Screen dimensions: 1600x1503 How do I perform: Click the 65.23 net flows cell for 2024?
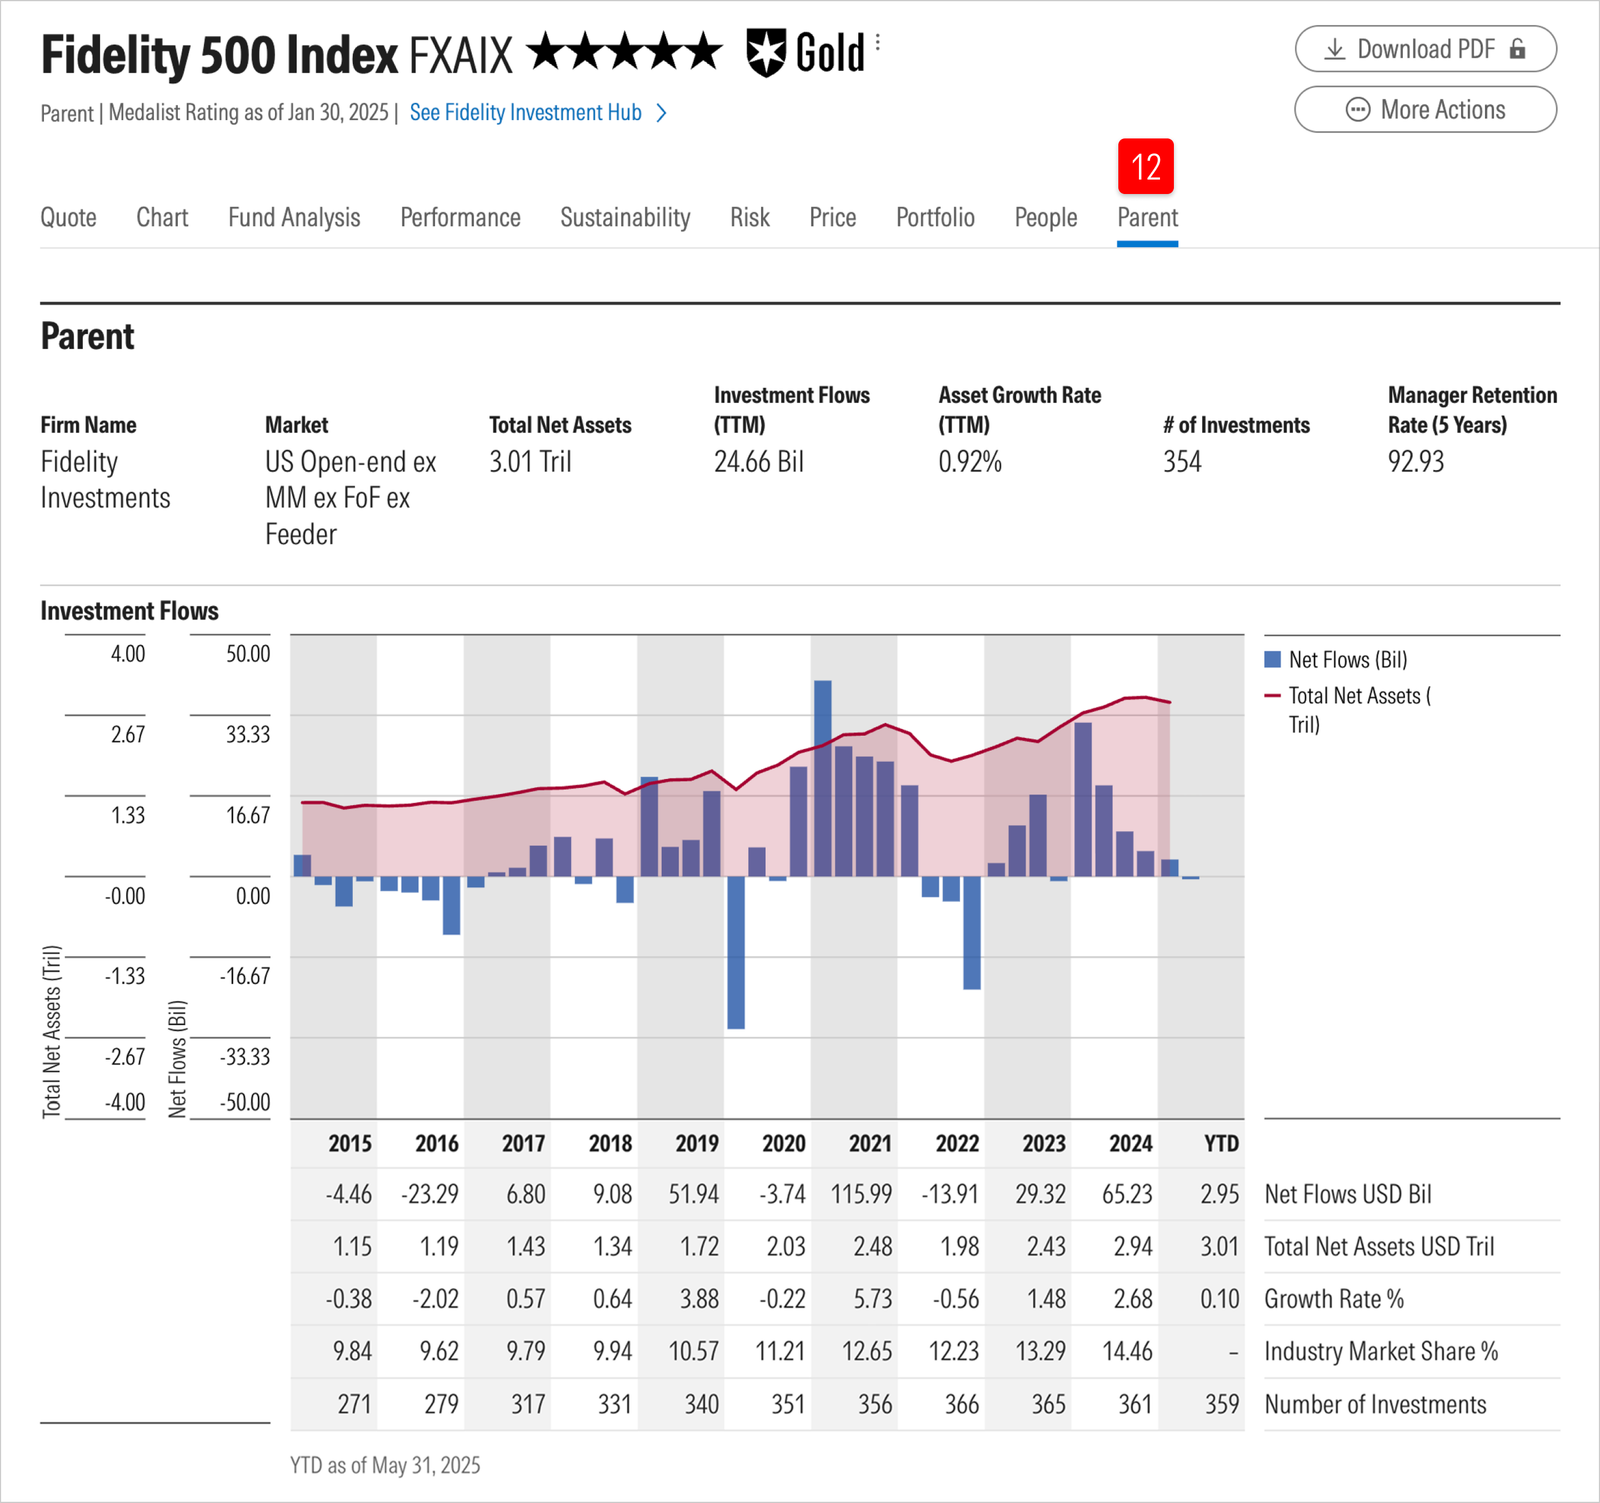[x=1127, y=1194]
